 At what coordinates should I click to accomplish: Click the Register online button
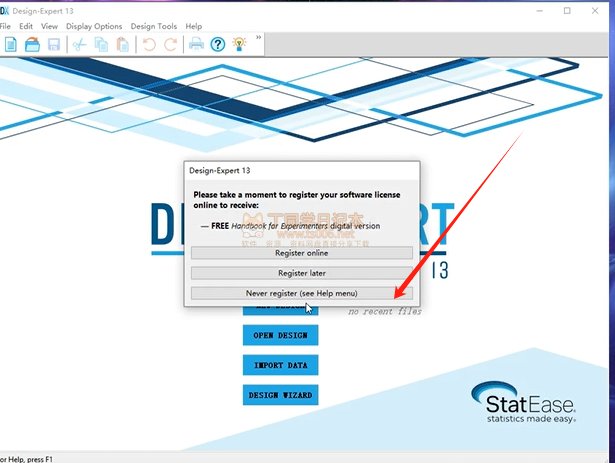(x=302, y=253)
